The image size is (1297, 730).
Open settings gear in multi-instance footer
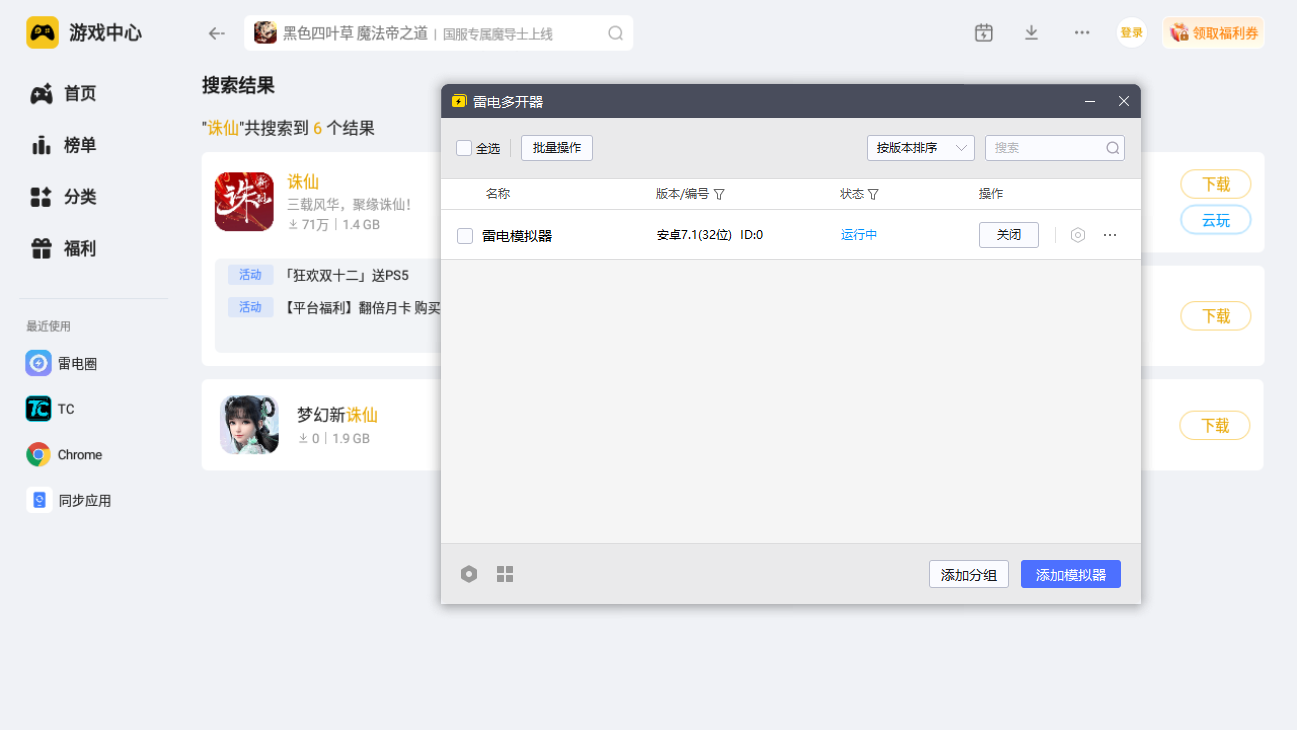click(x=469, y=574)
